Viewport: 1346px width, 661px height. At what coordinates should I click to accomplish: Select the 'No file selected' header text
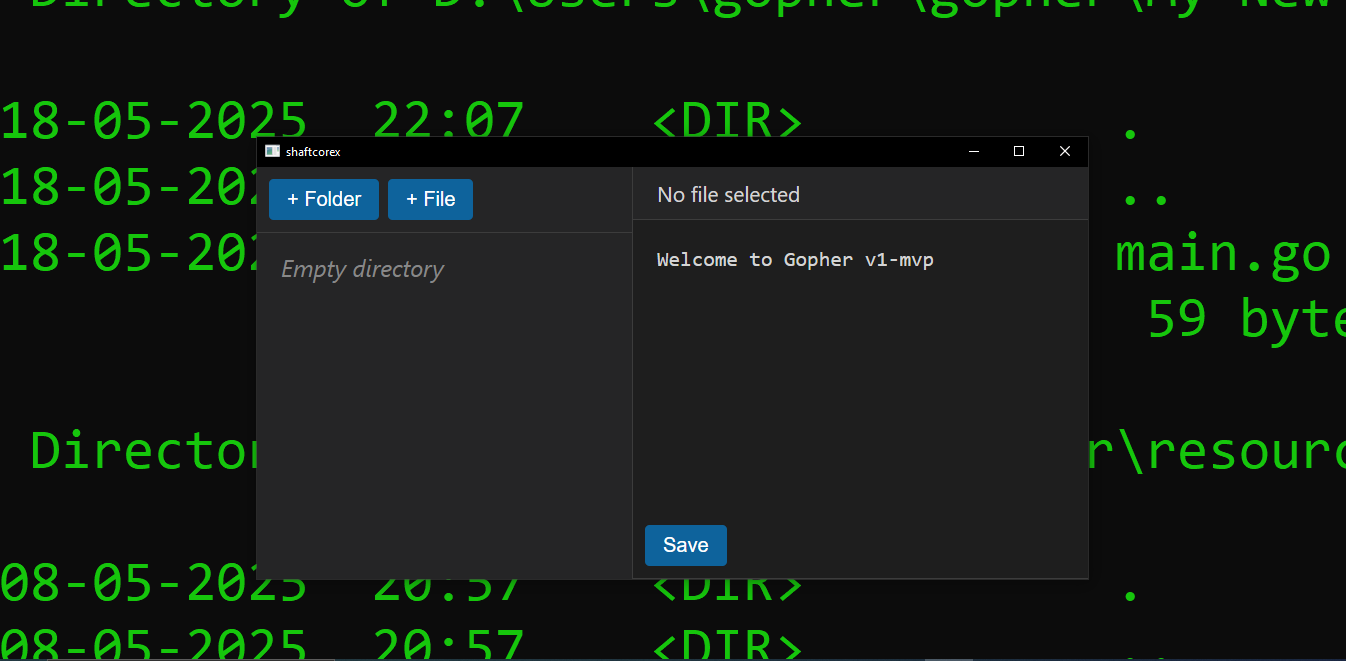click(728, 195)
